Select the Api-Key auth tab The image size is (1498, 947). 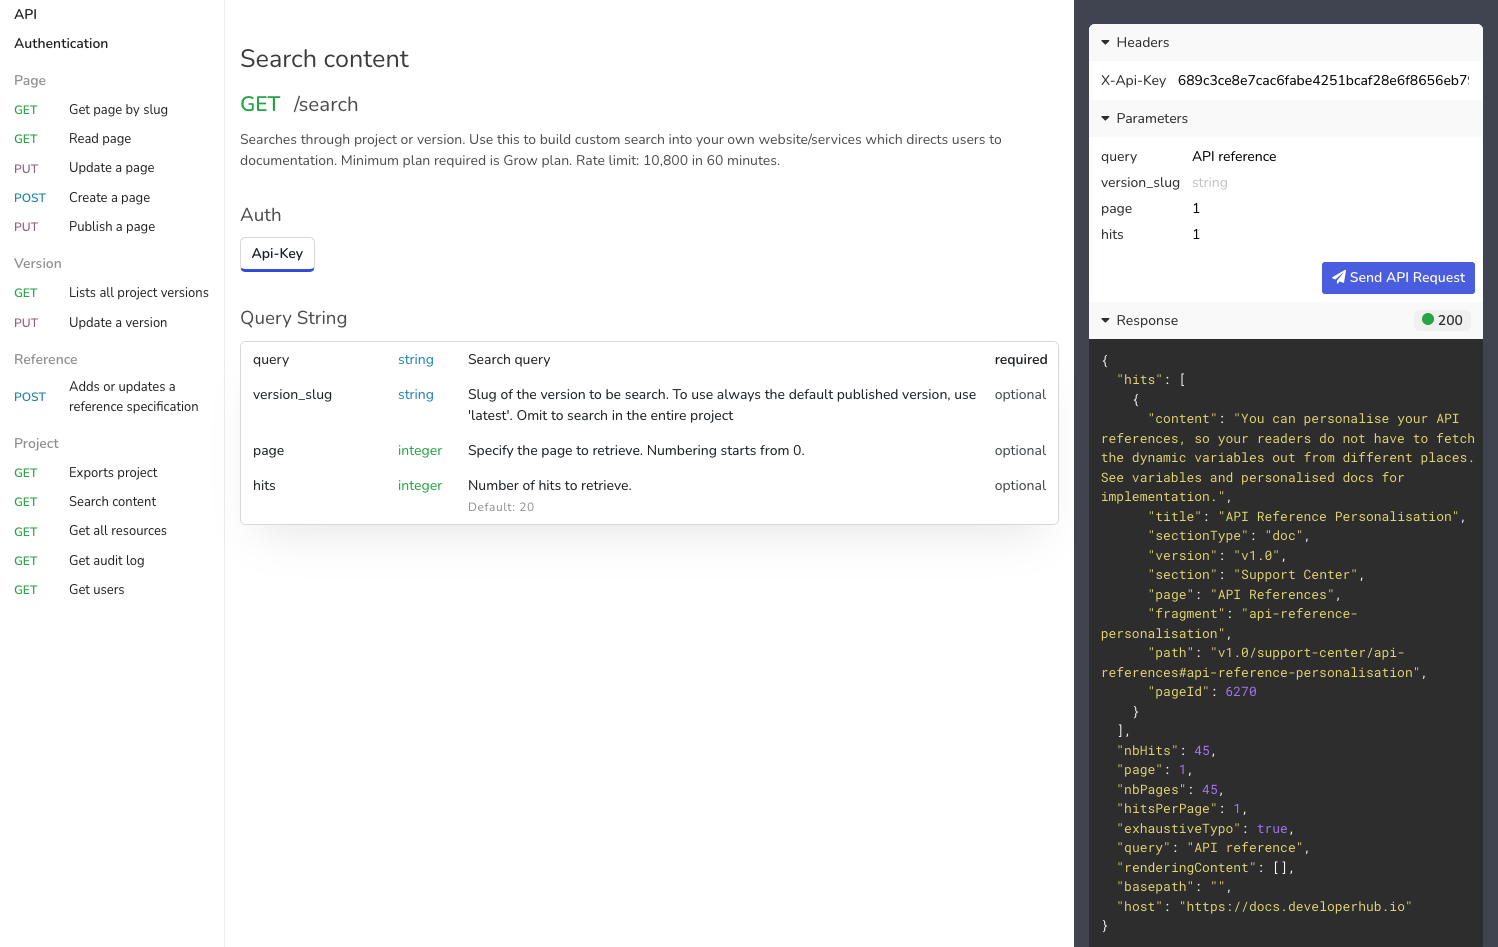pos(277,254)
